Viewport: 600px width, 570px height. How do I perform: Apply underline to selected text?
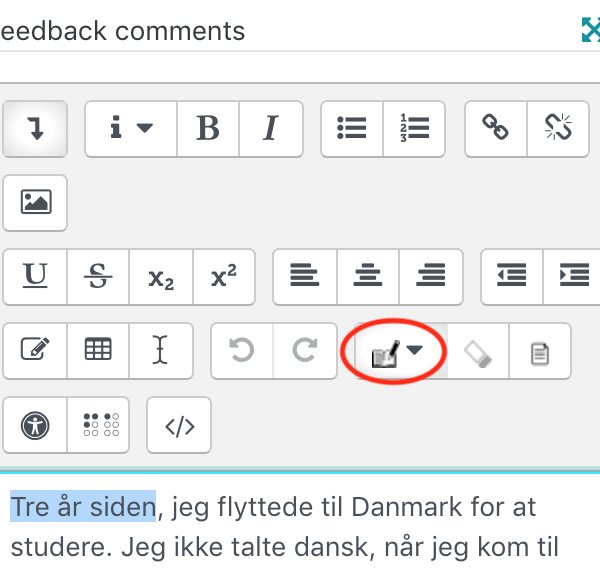tap(35, 277)
